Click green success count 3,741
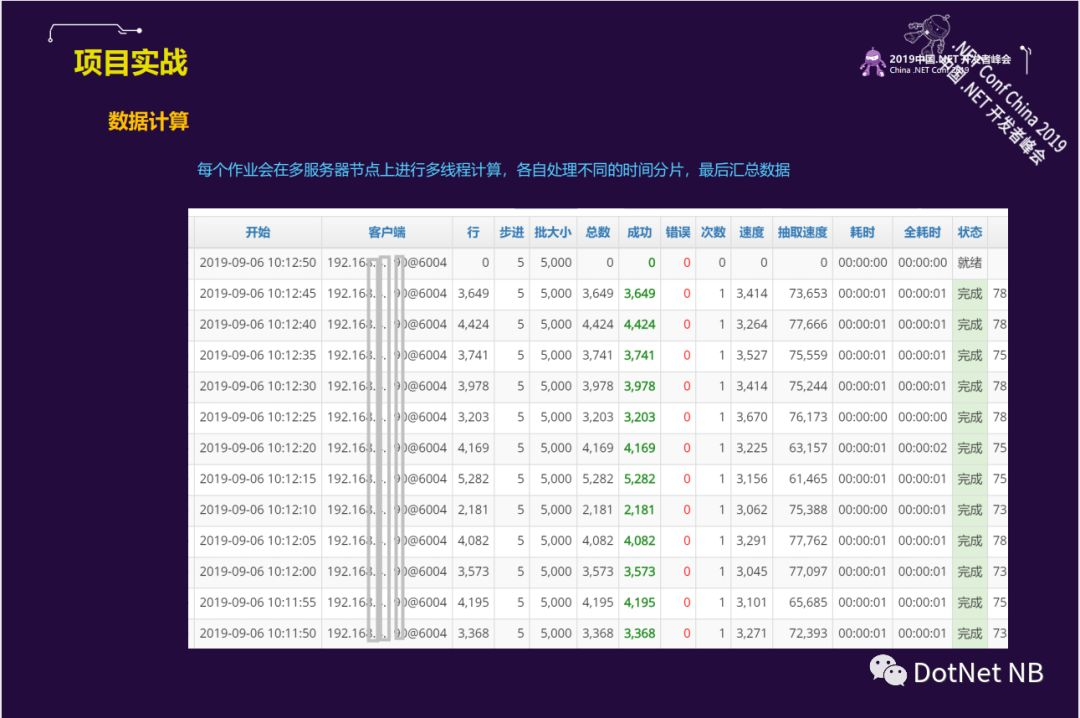 (x=639, y=356)
